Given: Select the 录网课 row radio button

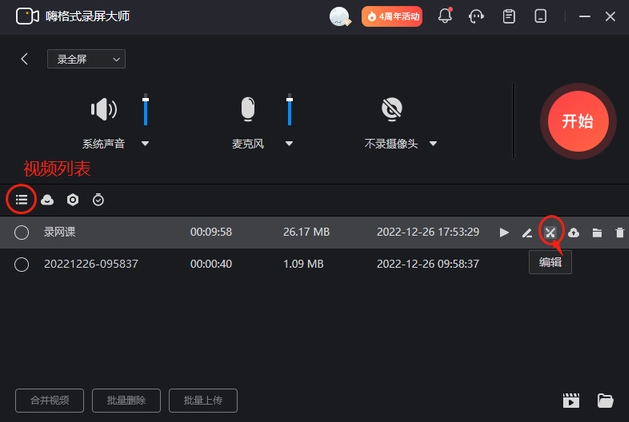Looking at the screenshot, I should click(21, 232).
